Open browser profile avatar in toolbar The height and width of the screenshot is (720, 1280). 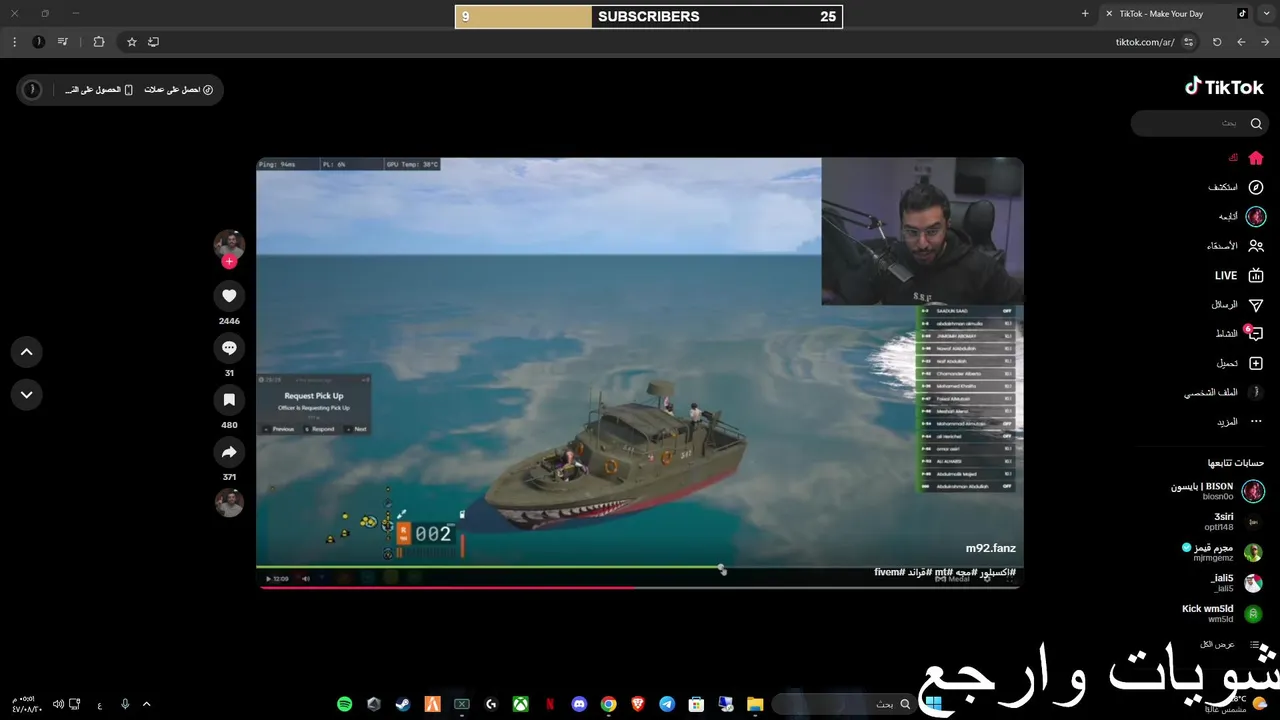pyautogui.click(x=38, y=42)
